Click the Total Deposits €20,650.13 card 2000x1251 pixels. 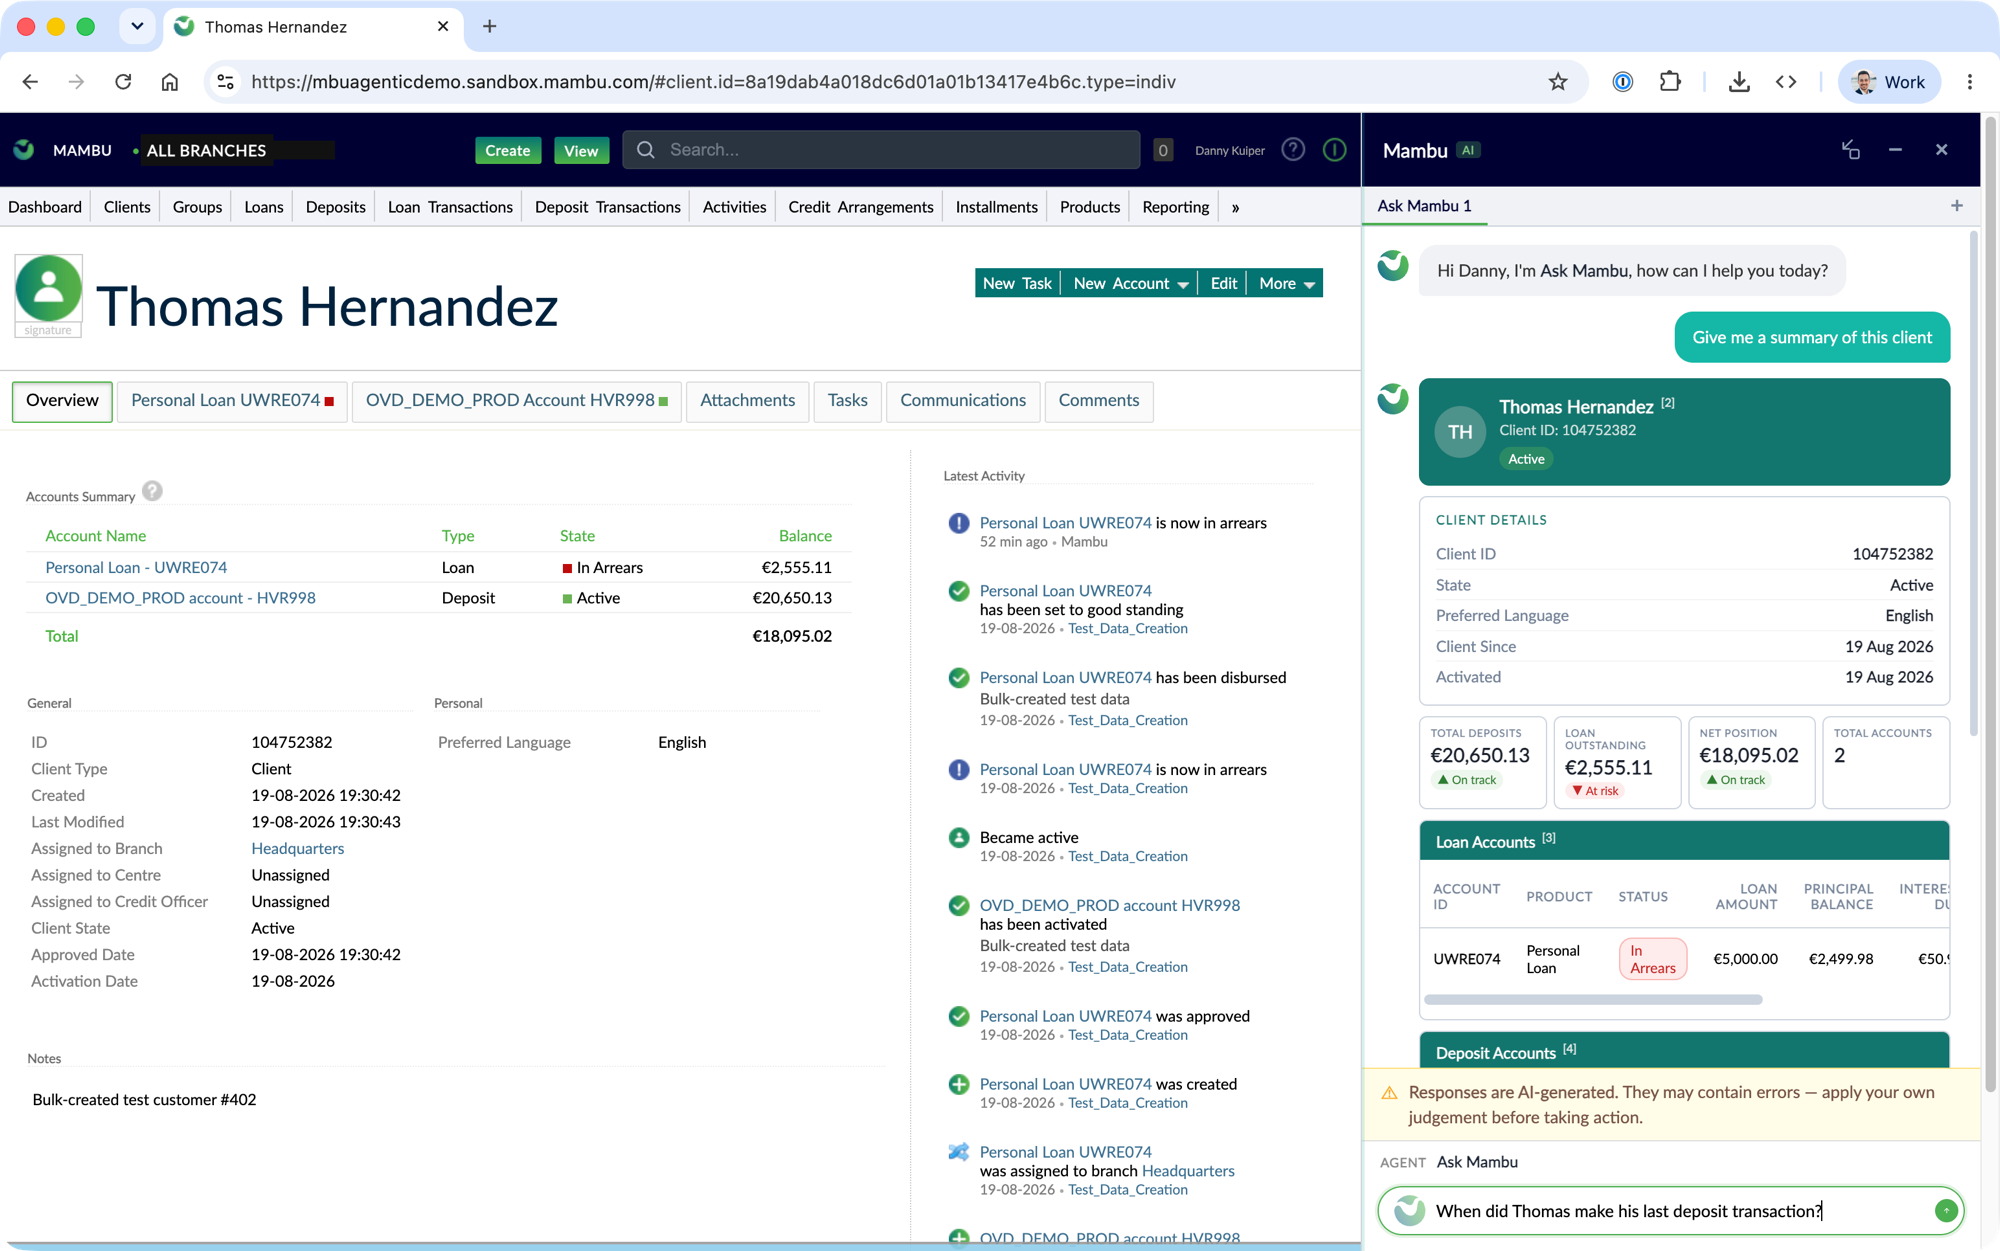pyautogui.click(x=1482, y=762)
